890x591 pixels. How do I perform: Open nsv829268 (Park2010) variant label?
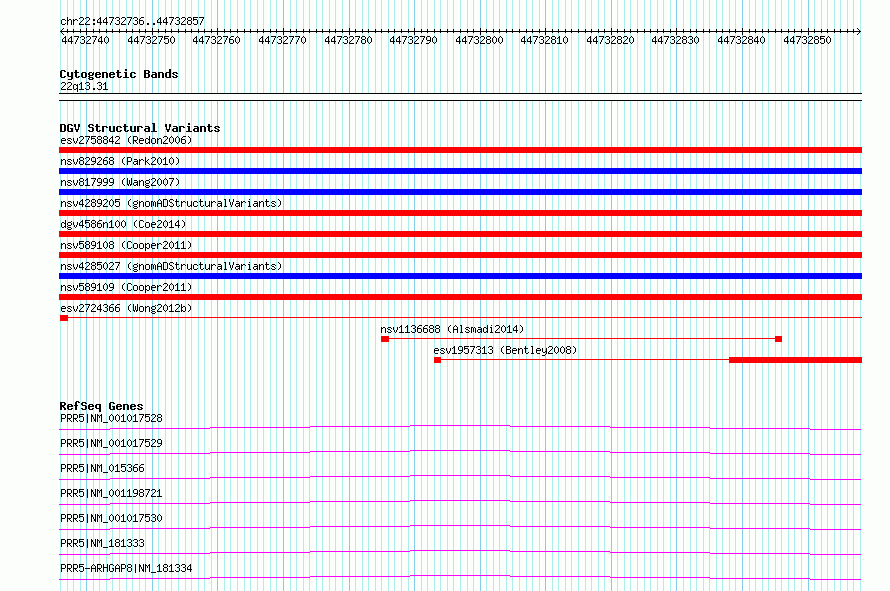pos(120,161)
